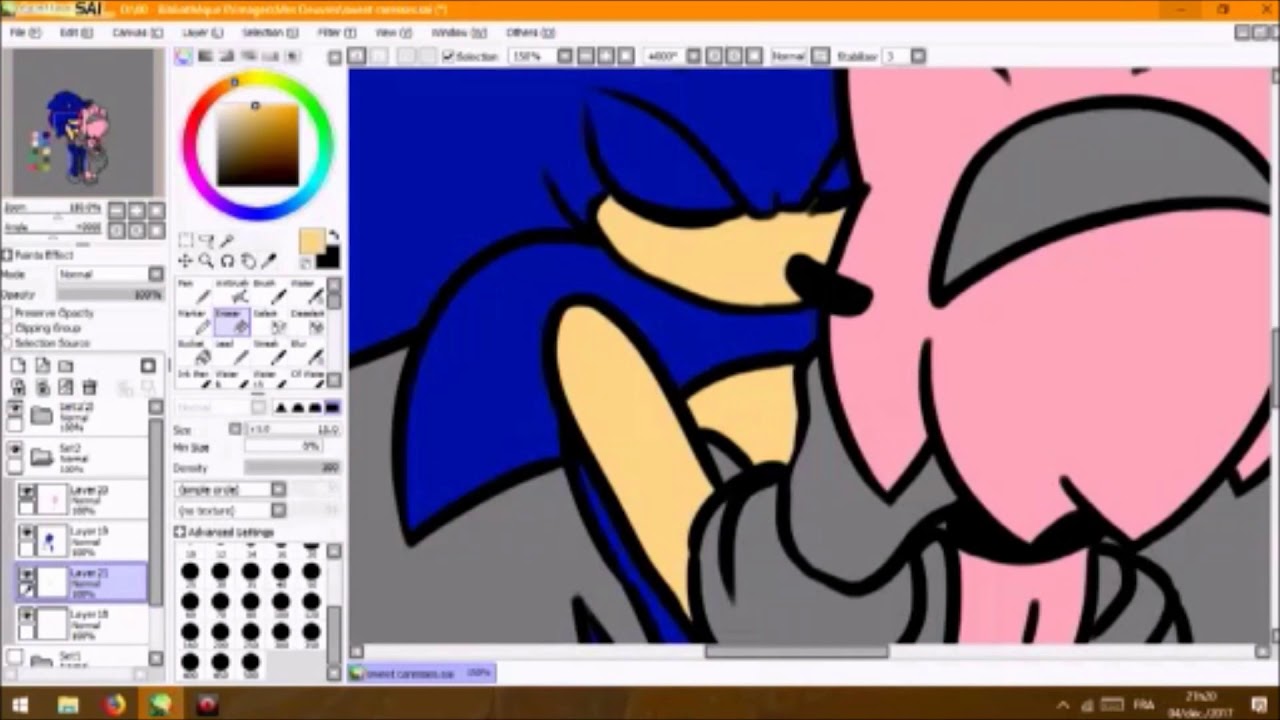Image resolution: width=1280 pixels, height=720 pixels.
Task: Enable Preserve Opacity checkbox
Action: coord(8,313)
